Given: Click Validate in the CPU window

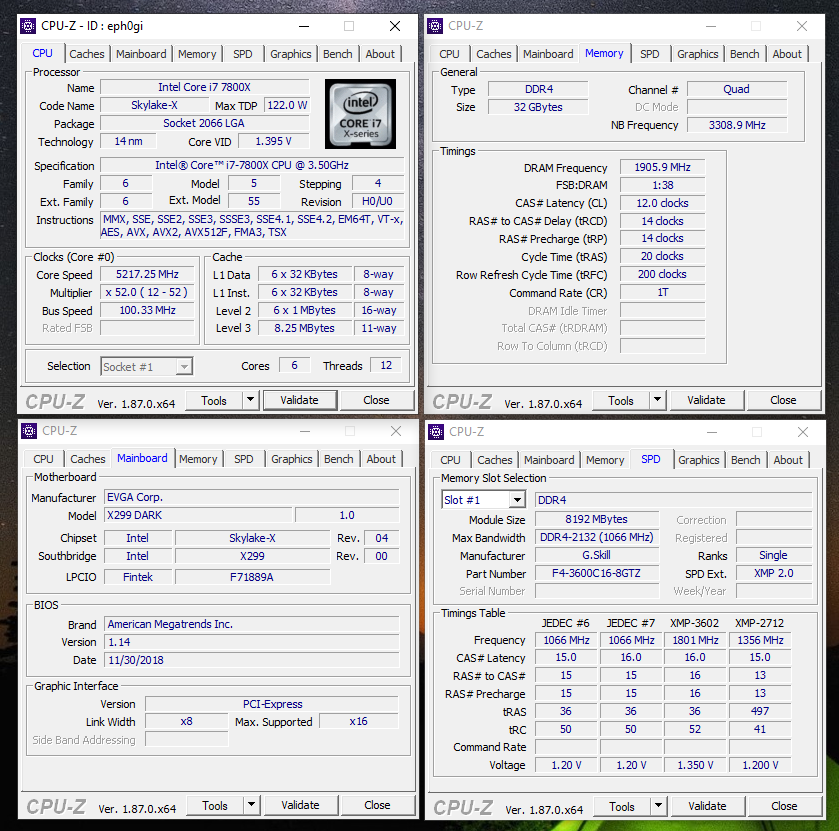Looking at the screenshot, I should (299, 400).
